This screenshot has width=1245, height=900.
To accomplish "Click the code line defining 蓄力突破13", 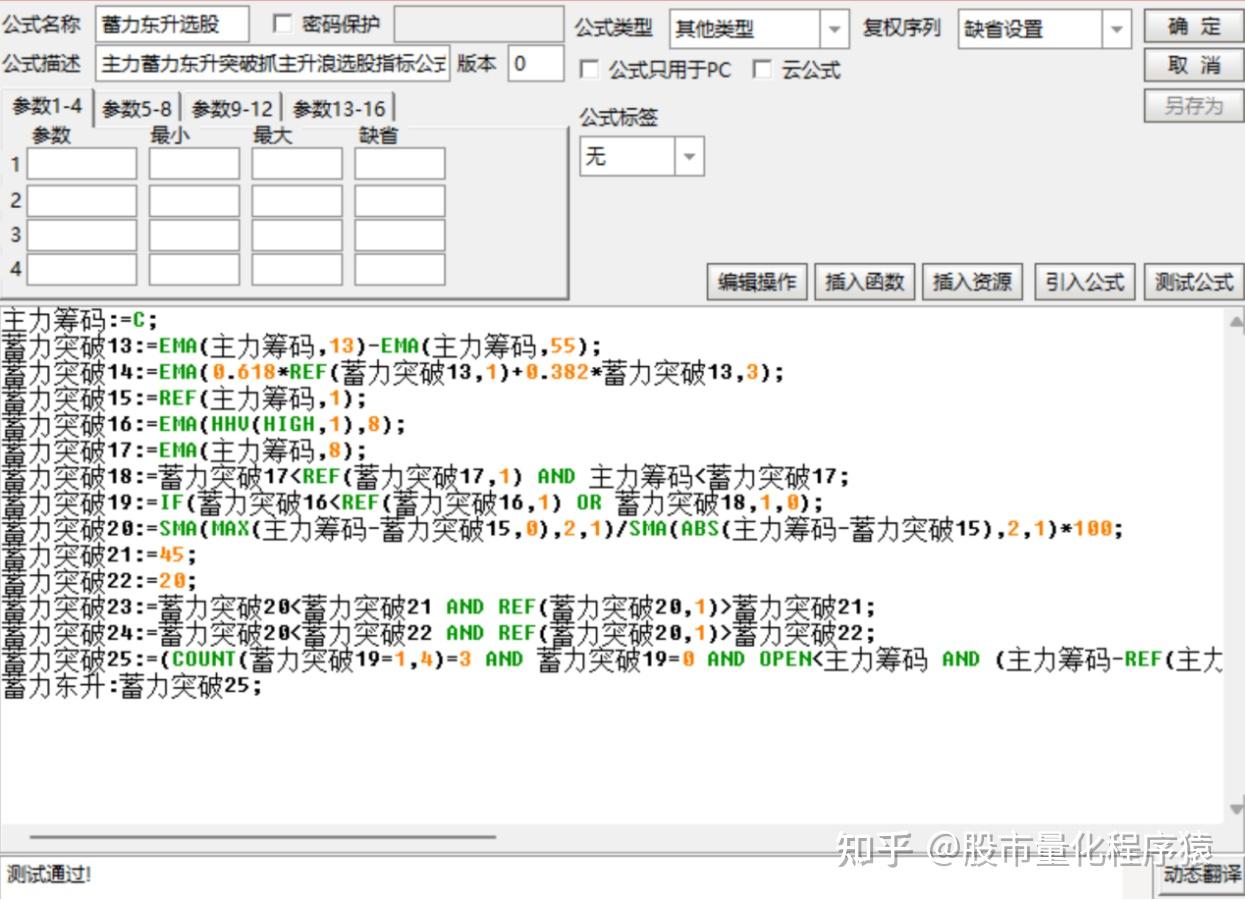I will (301, 346).
